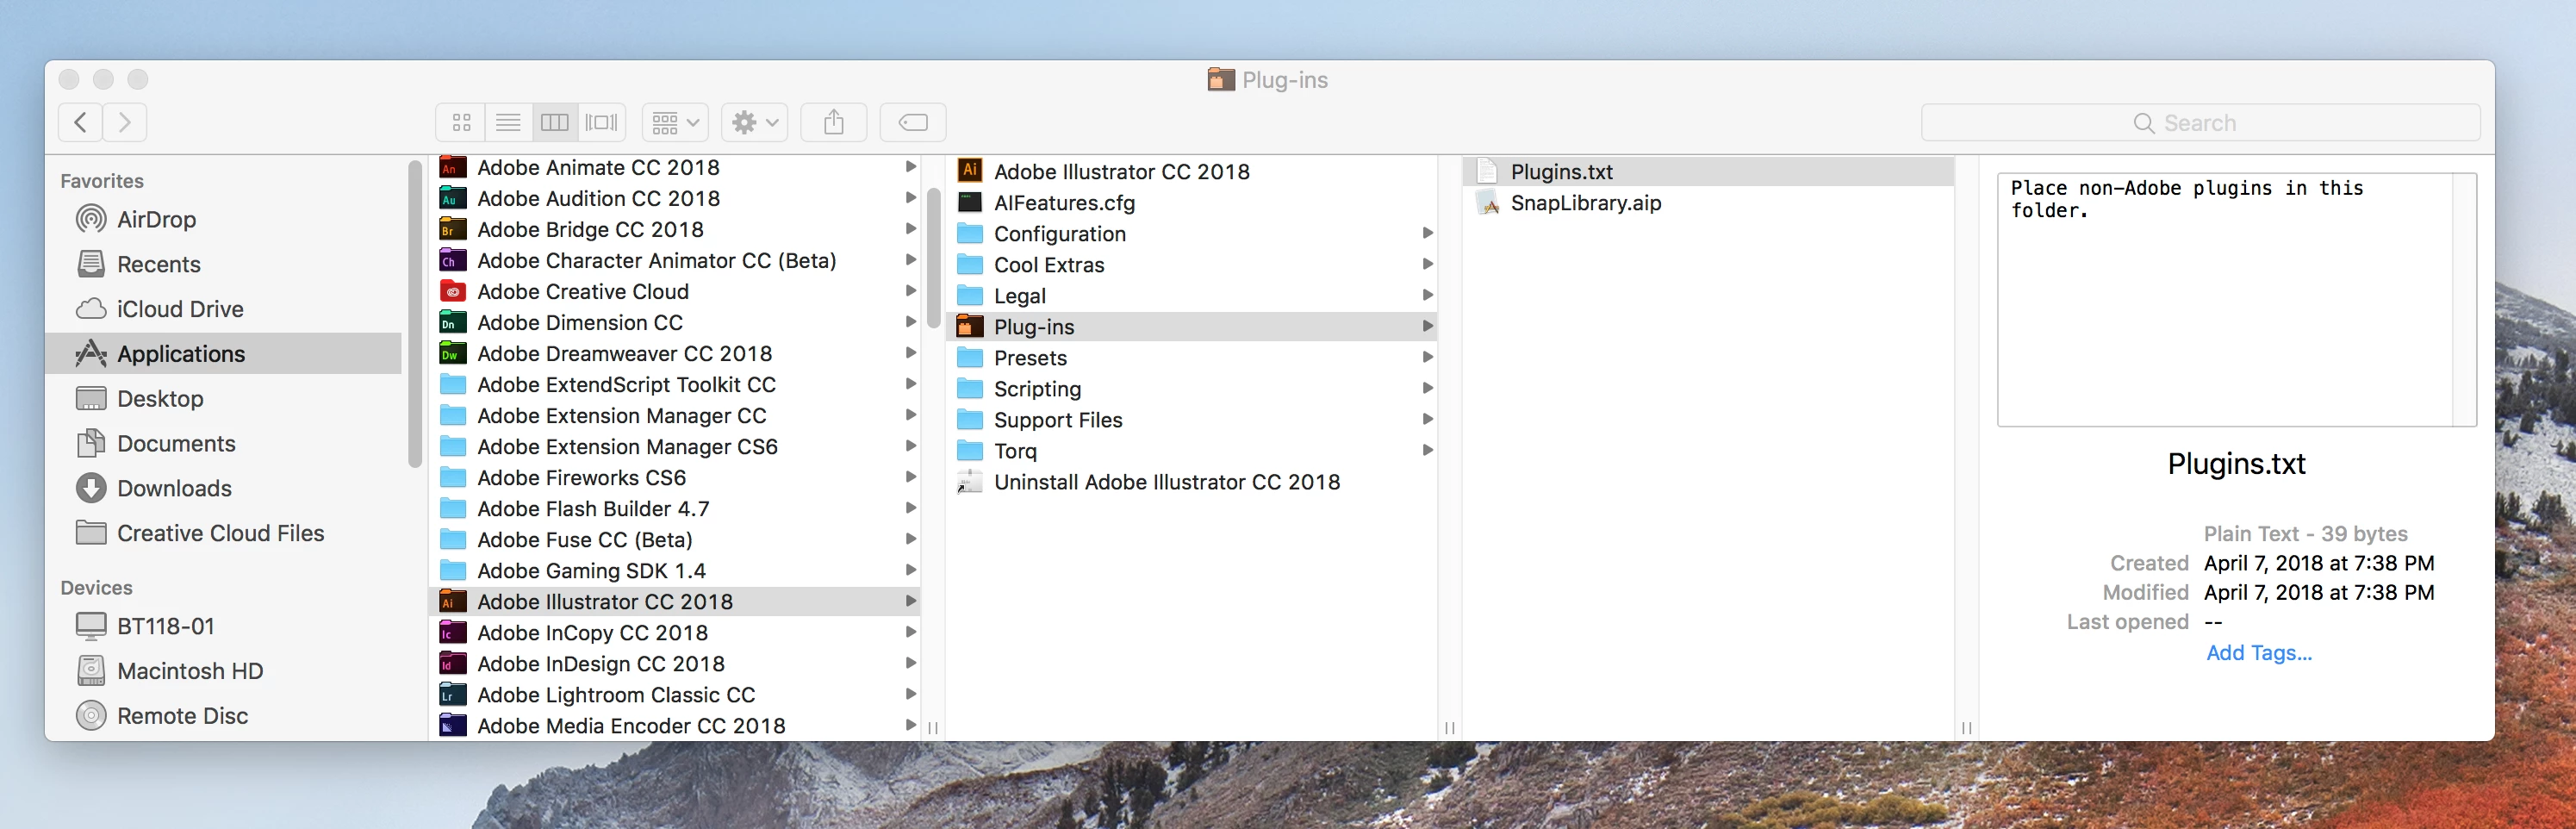
Task: Select Adobe Bridge CC 2018 folder icon
Action: point(453,229)
